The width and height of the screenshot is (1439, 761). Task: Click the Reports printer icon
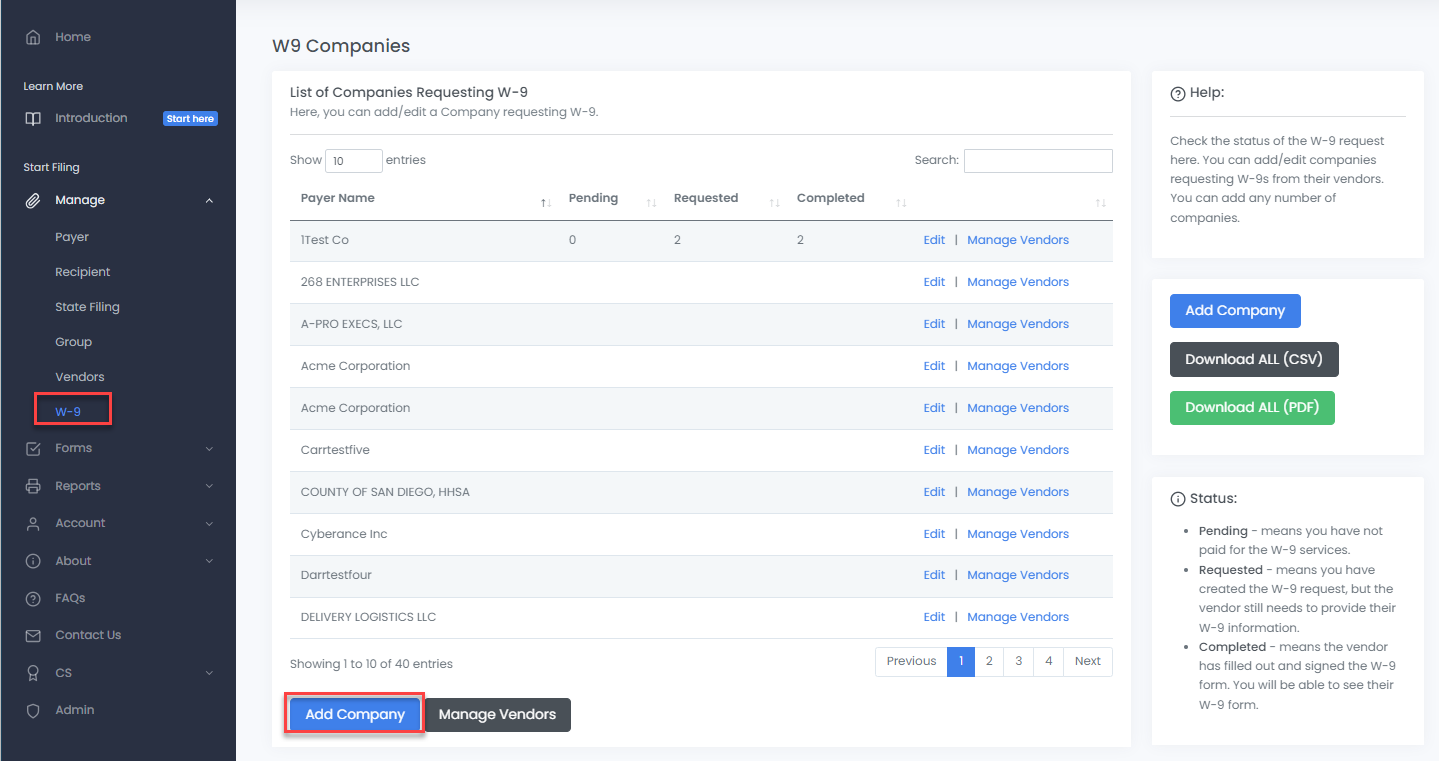tap(33, 486)
